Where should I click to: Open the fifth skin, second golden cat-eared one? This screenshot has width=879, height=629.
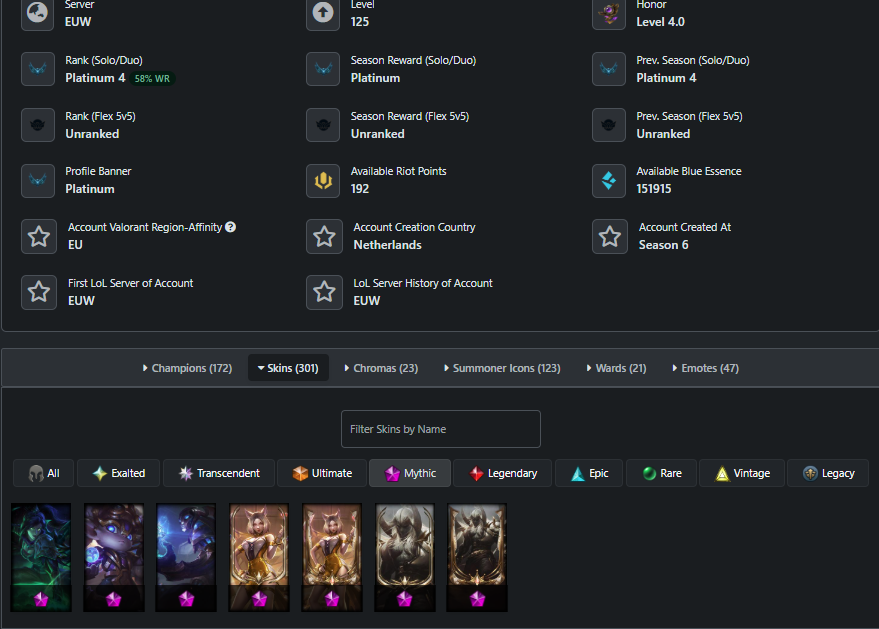point(332,557)
